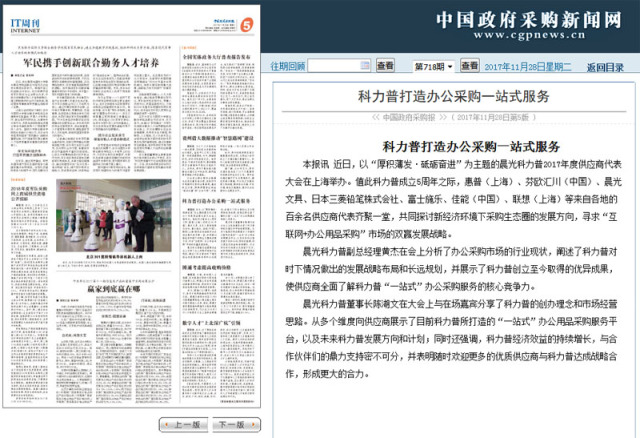Click the IT周刊 Internet masthead logo

click(25, 25)
